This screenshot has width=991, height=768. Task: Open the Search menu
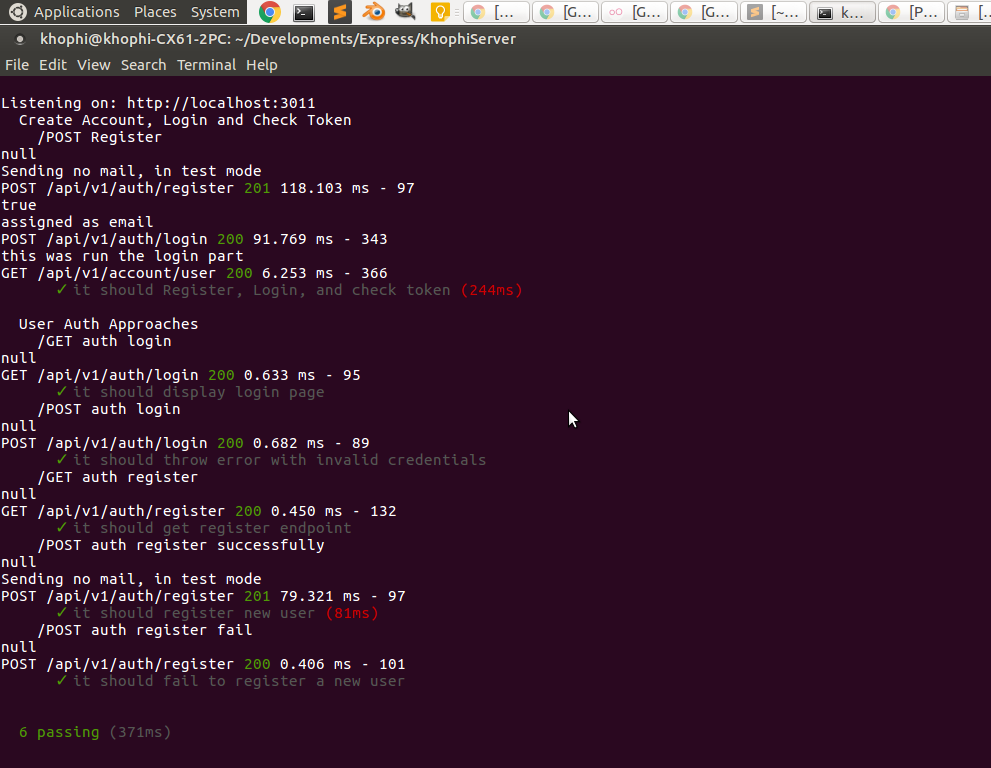(143, 65)
